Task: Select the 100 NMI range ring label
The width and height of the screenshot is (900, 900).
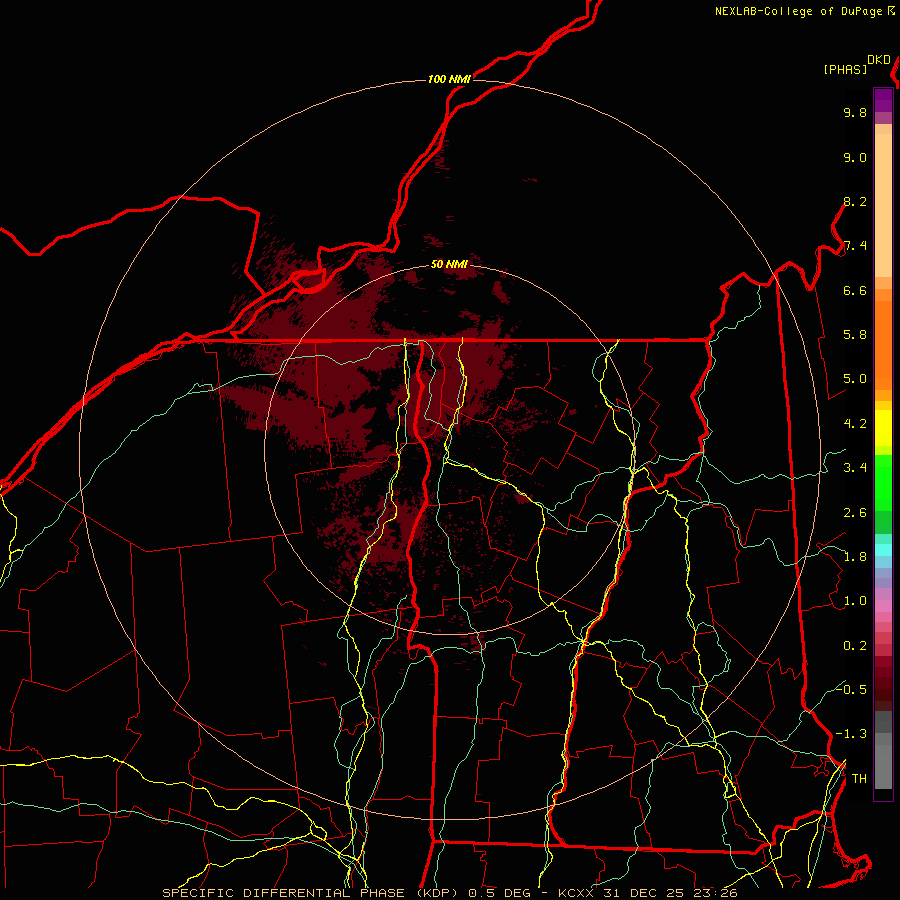Action: pos(449,79)
